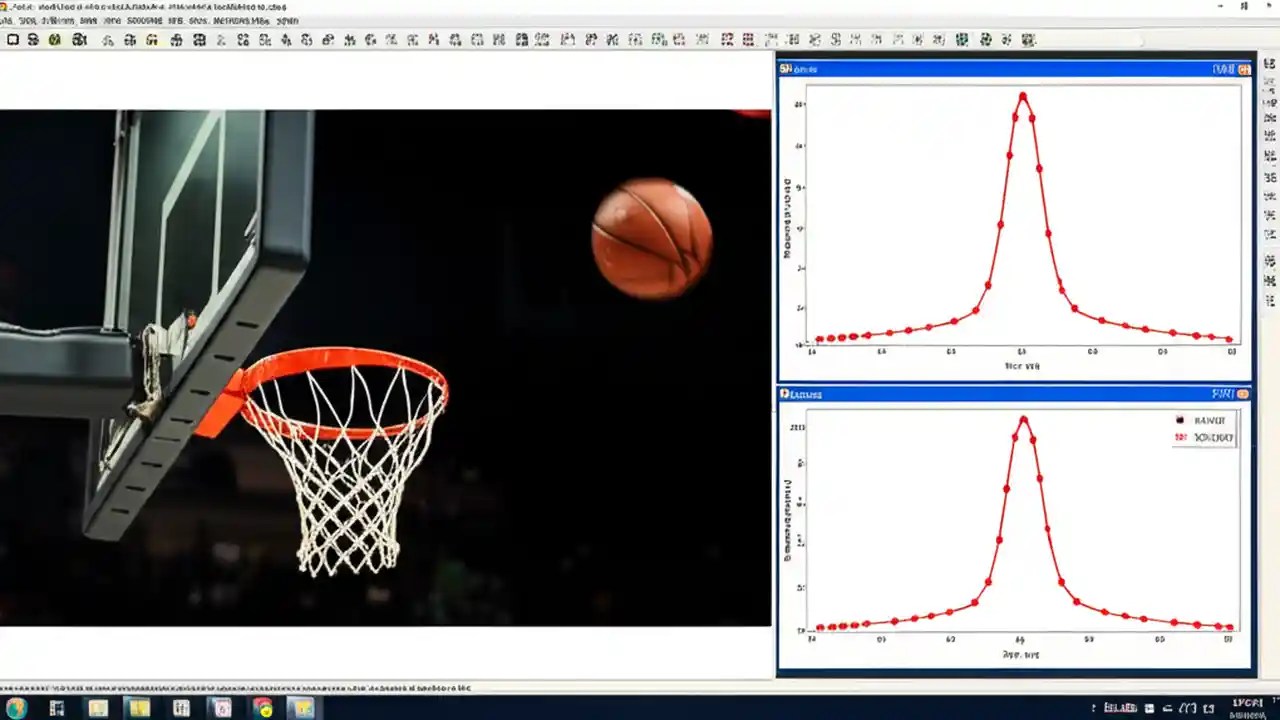Open the first menu in the menu bar
The width and height of the screenshot is (1280, 720).
8,19
